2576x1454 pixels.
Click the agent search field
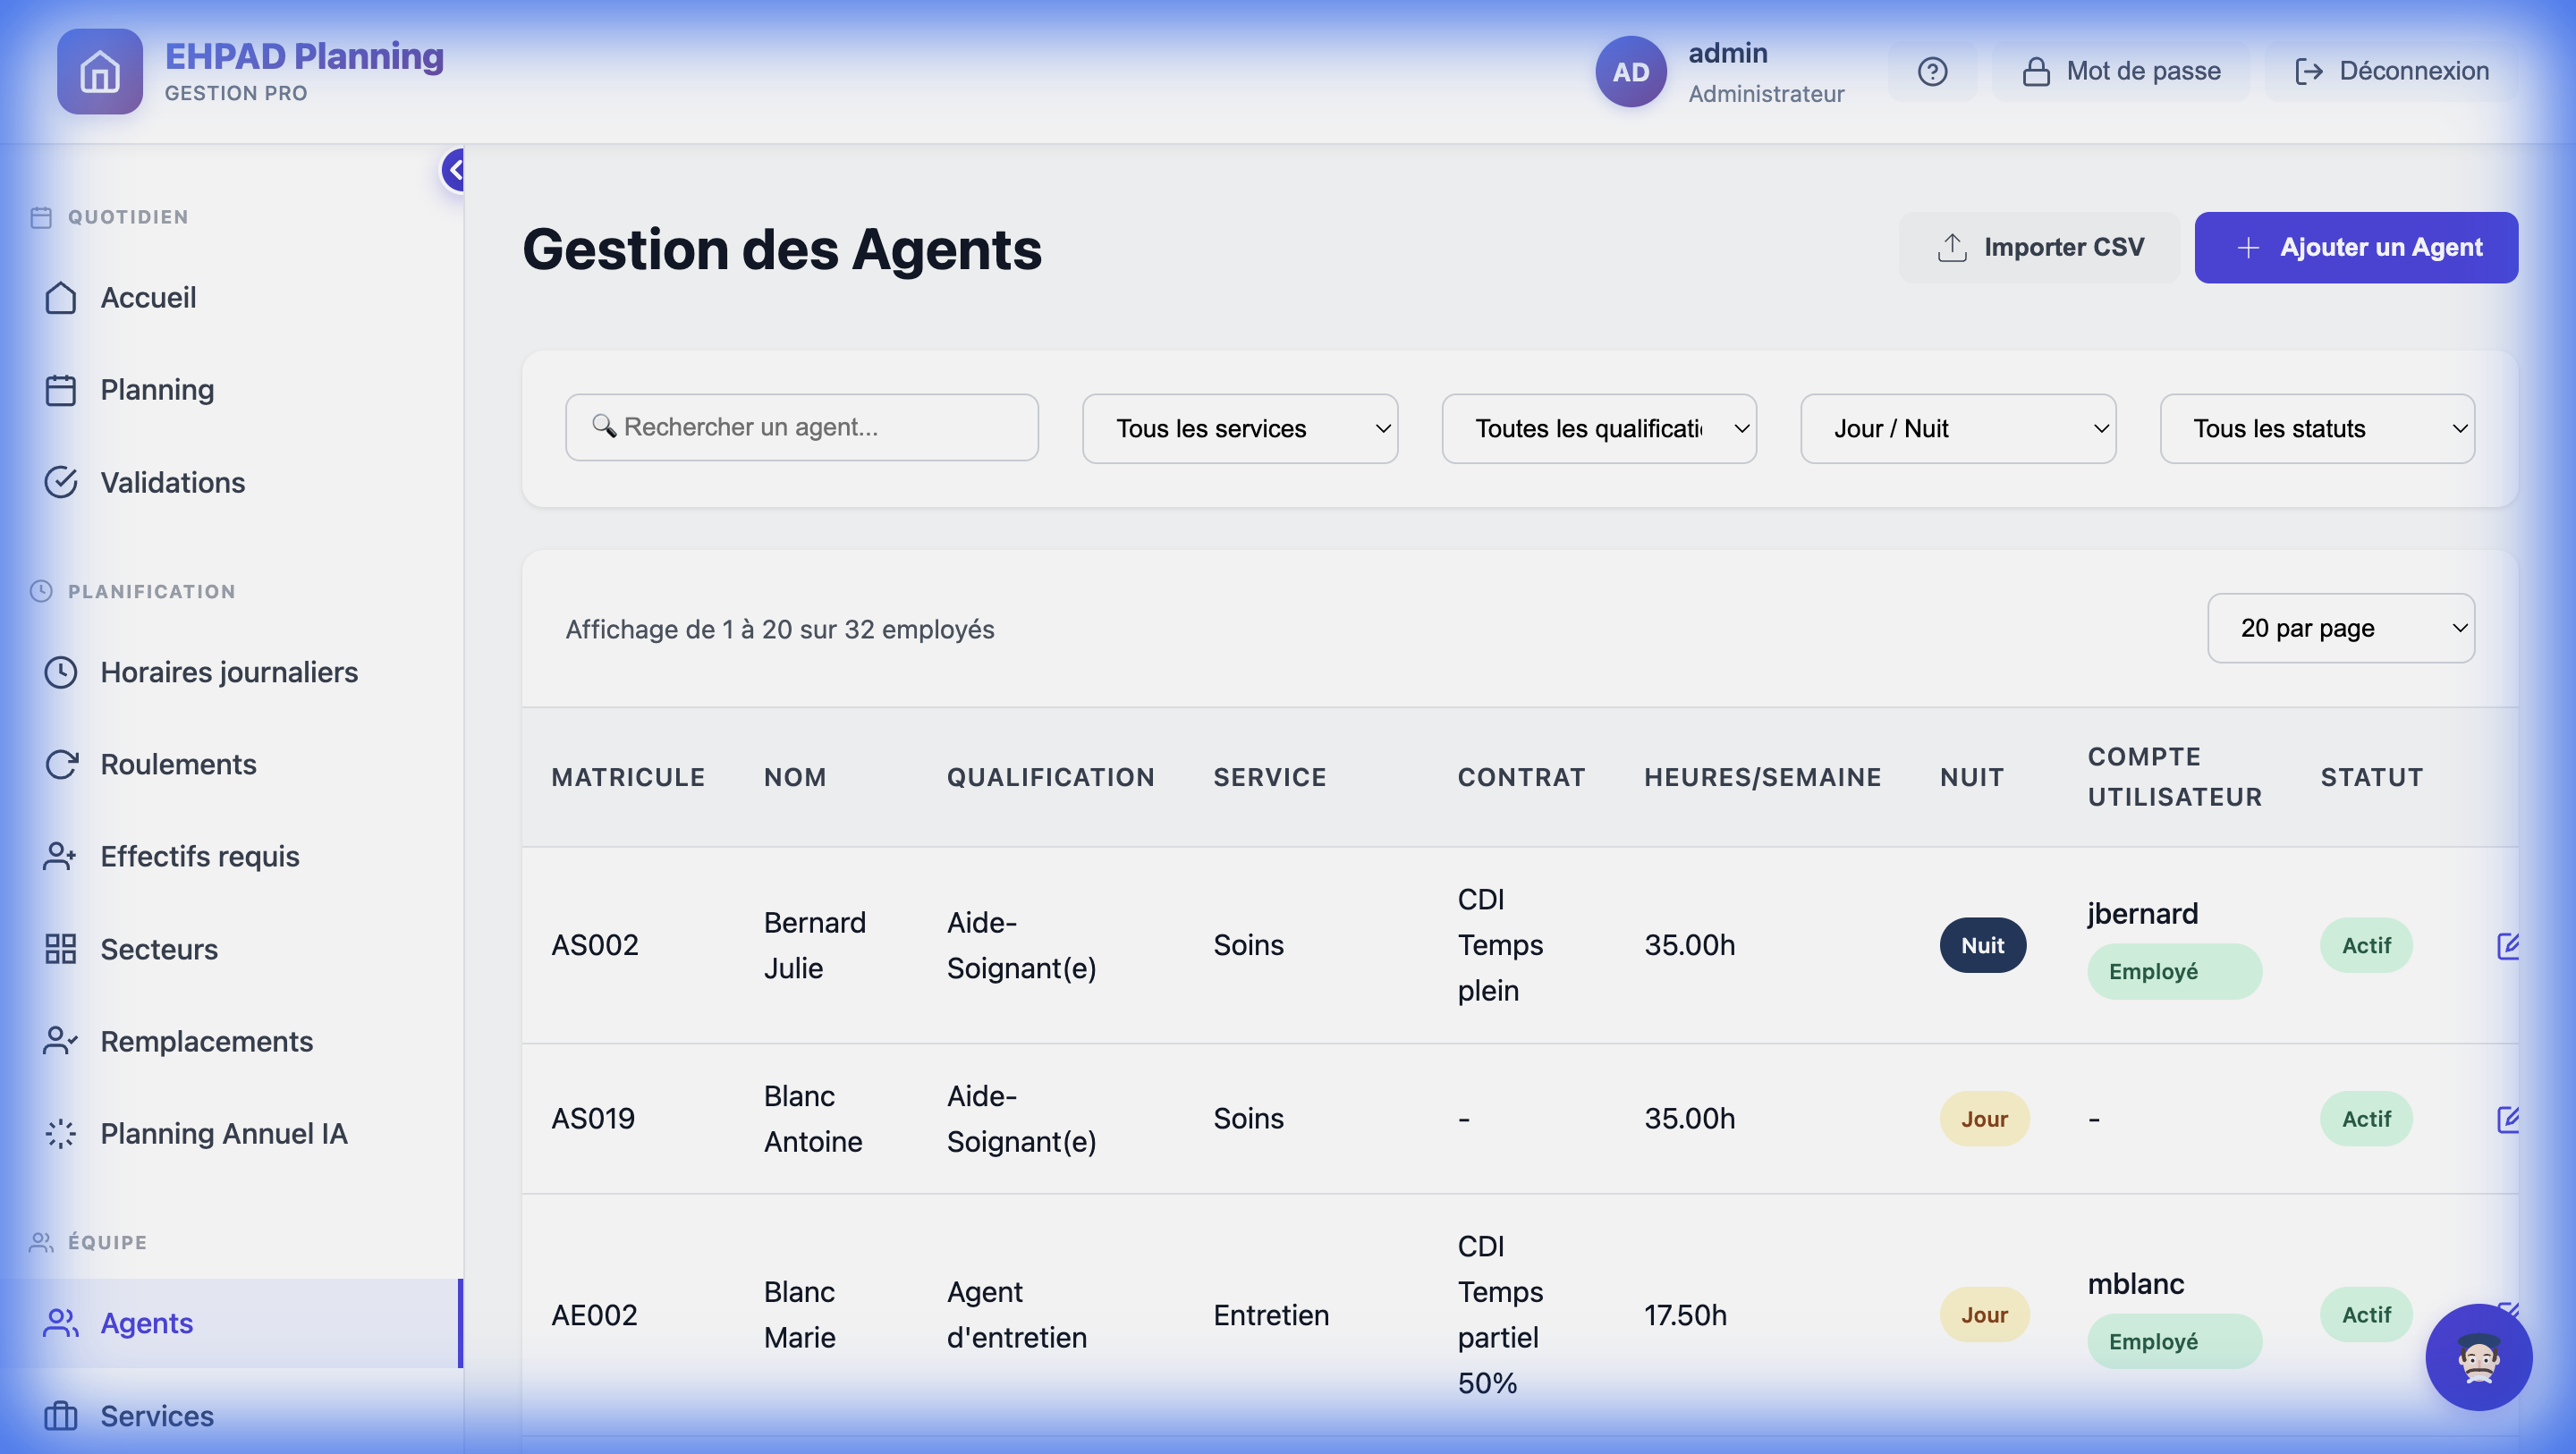pyautogui.click(x=801, y=427)
